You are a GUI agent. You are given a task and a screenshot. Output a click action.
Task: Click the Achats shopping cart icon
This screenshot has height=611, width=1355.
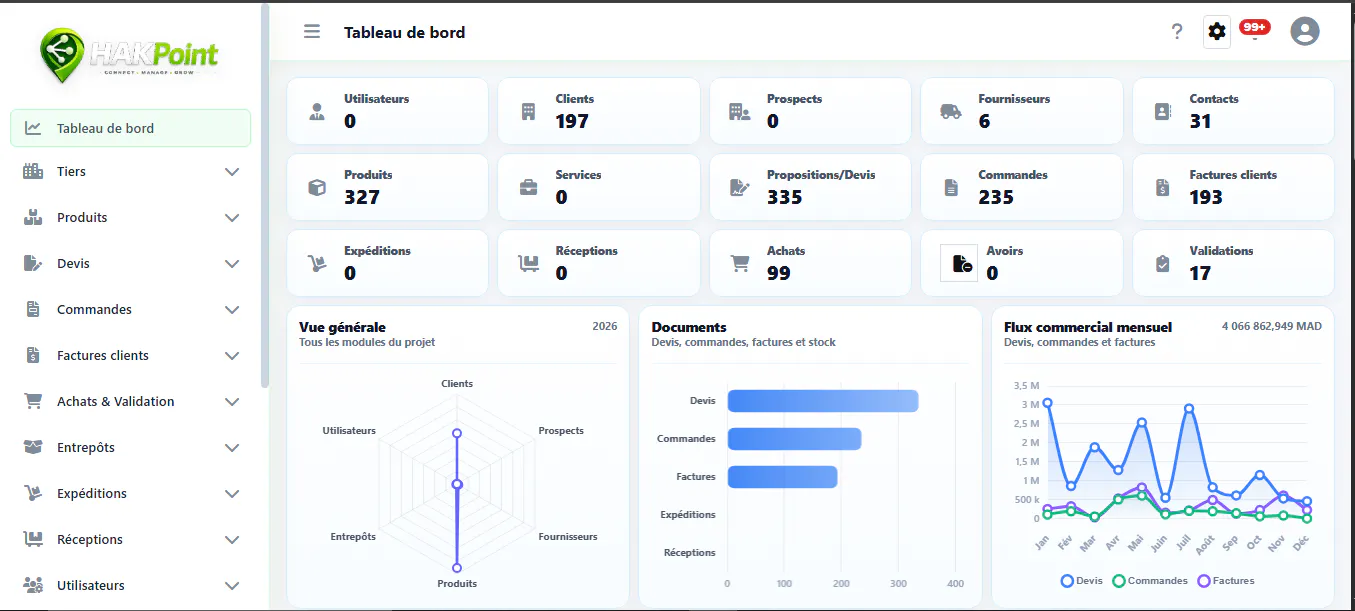coord(739,263)
